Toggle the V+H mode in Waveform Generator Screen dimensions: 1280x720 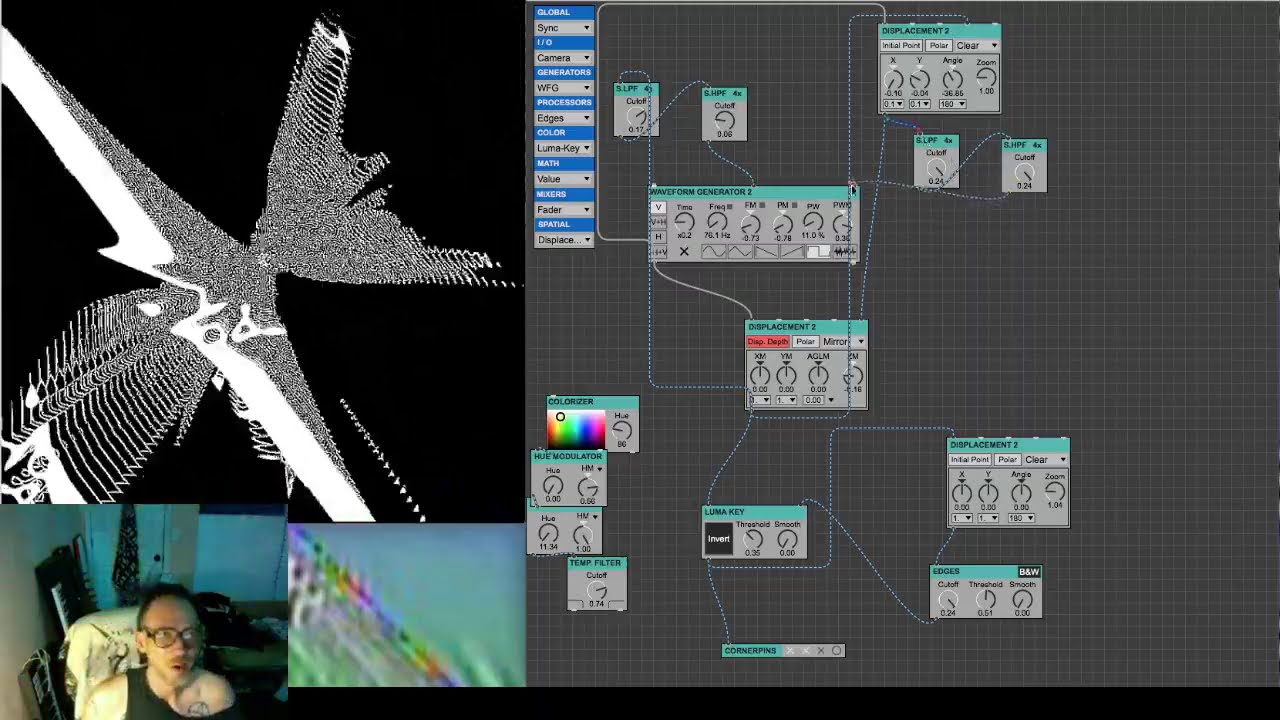658,222
